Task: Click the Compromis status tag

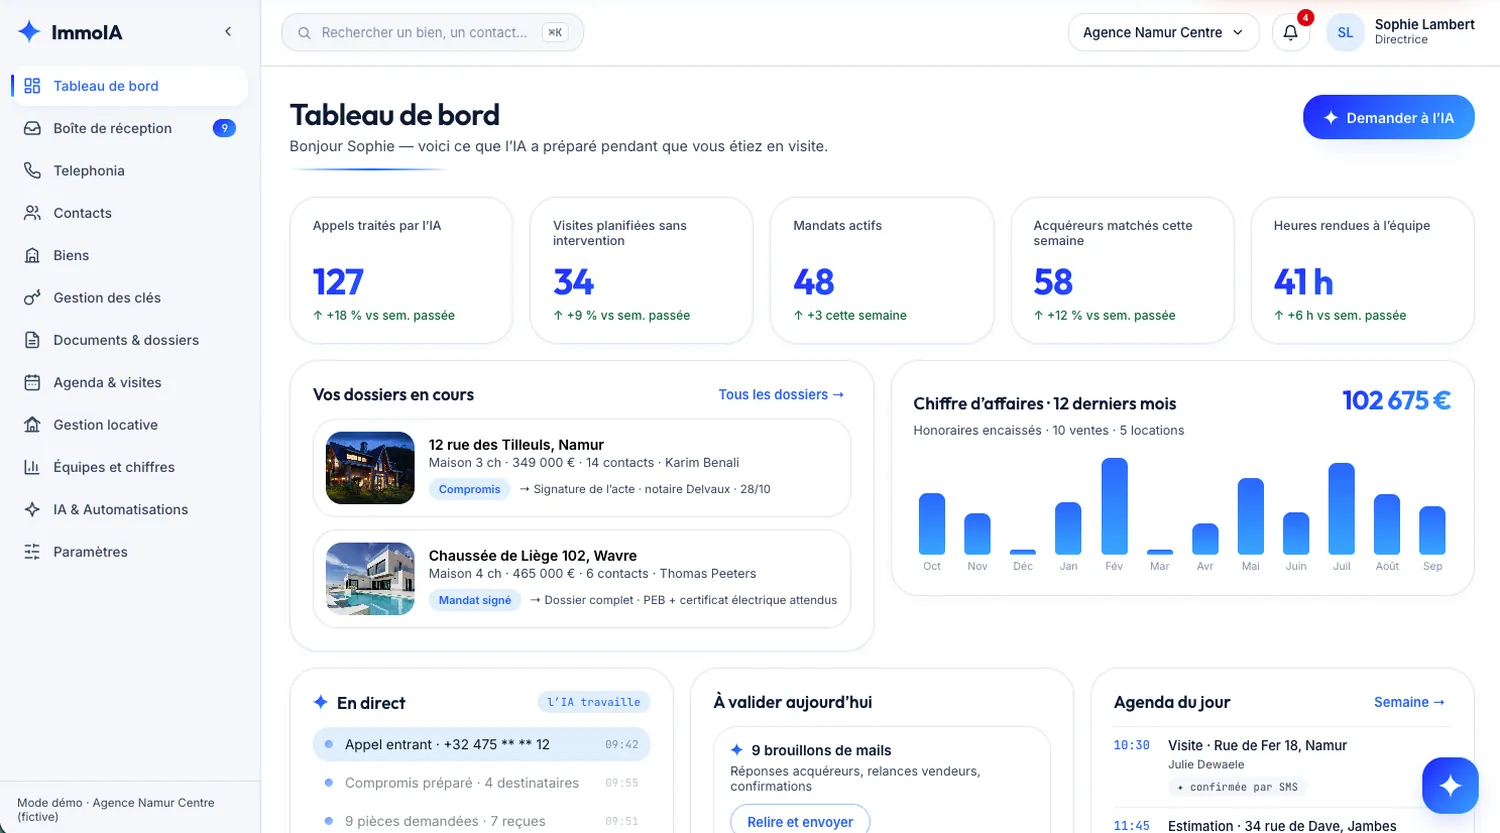Action: (469, 489)
